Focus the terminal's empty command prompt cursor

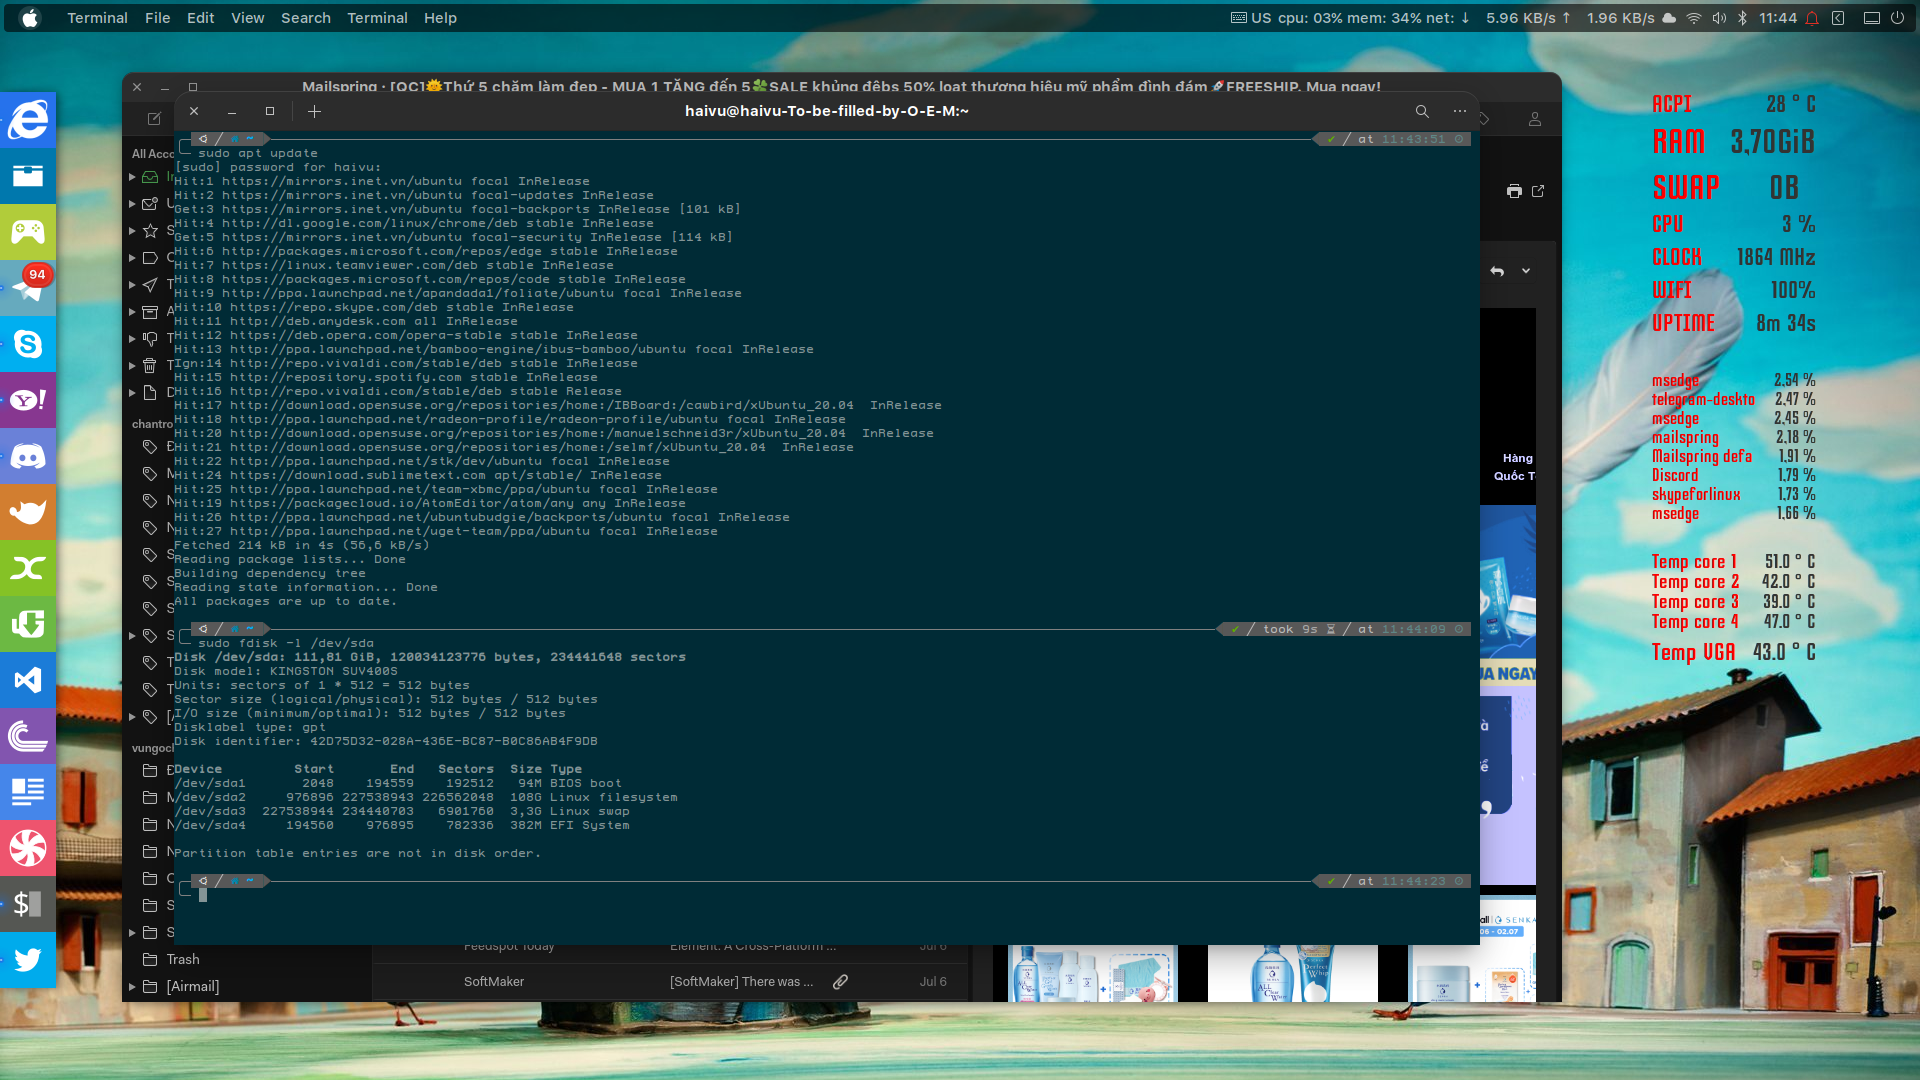pos(203,895)
